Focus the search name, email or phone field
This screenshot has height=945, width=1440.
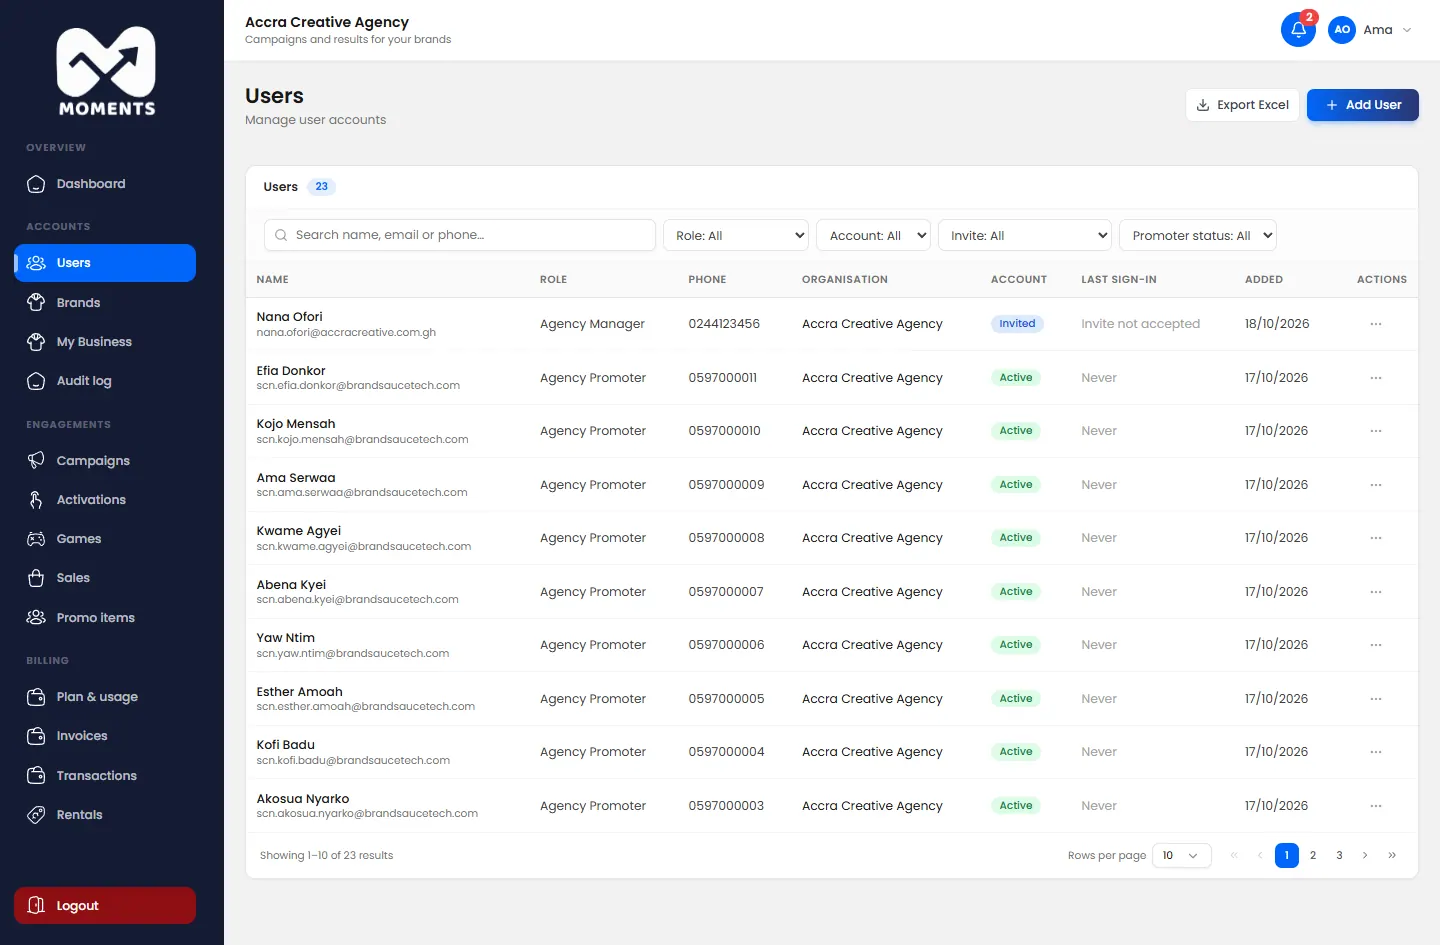[x=460, y=236]
